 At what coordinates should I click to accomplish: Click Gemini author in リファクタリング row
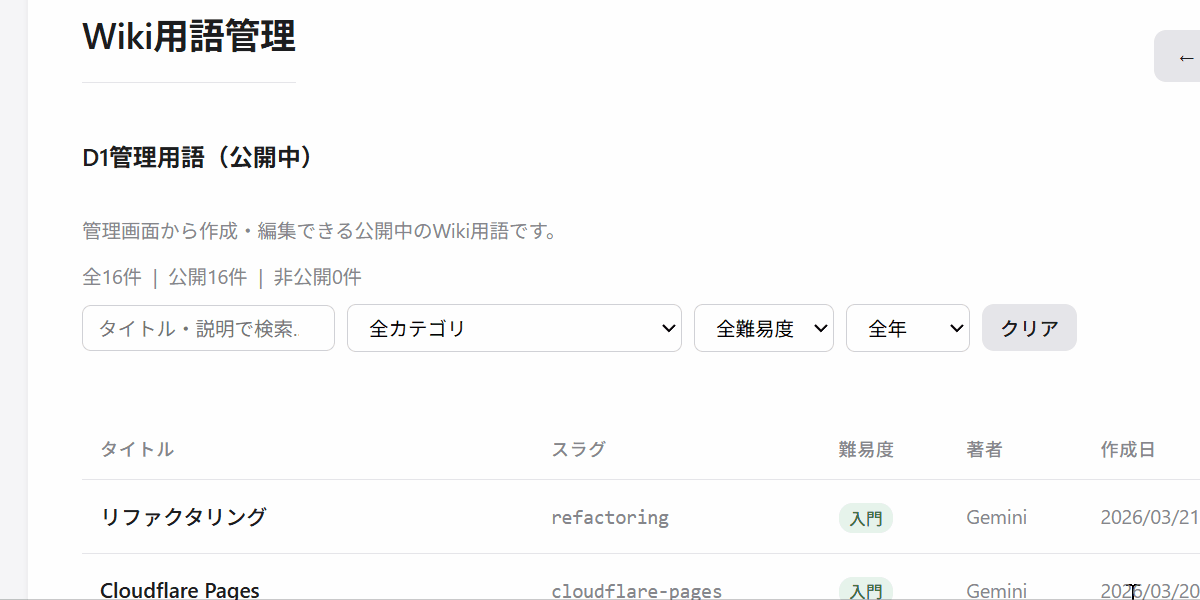[996, 517]
